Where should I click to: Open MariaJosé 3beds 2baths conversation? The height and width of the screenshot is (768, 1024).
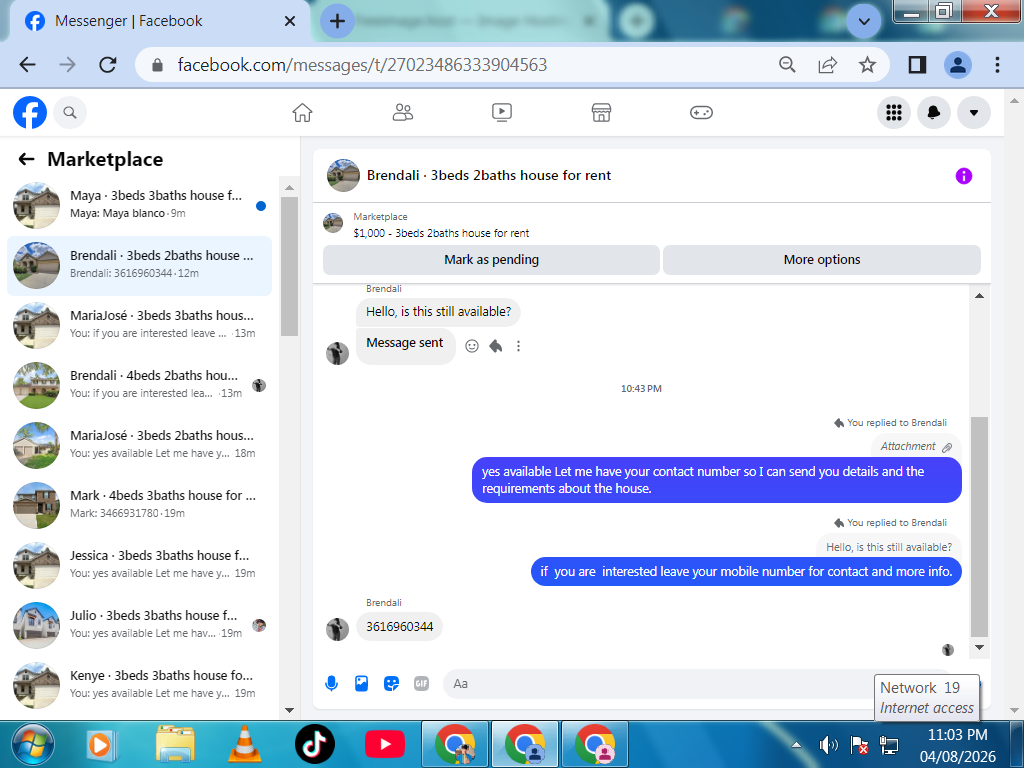pyautogui.click(x=139, y=445)
